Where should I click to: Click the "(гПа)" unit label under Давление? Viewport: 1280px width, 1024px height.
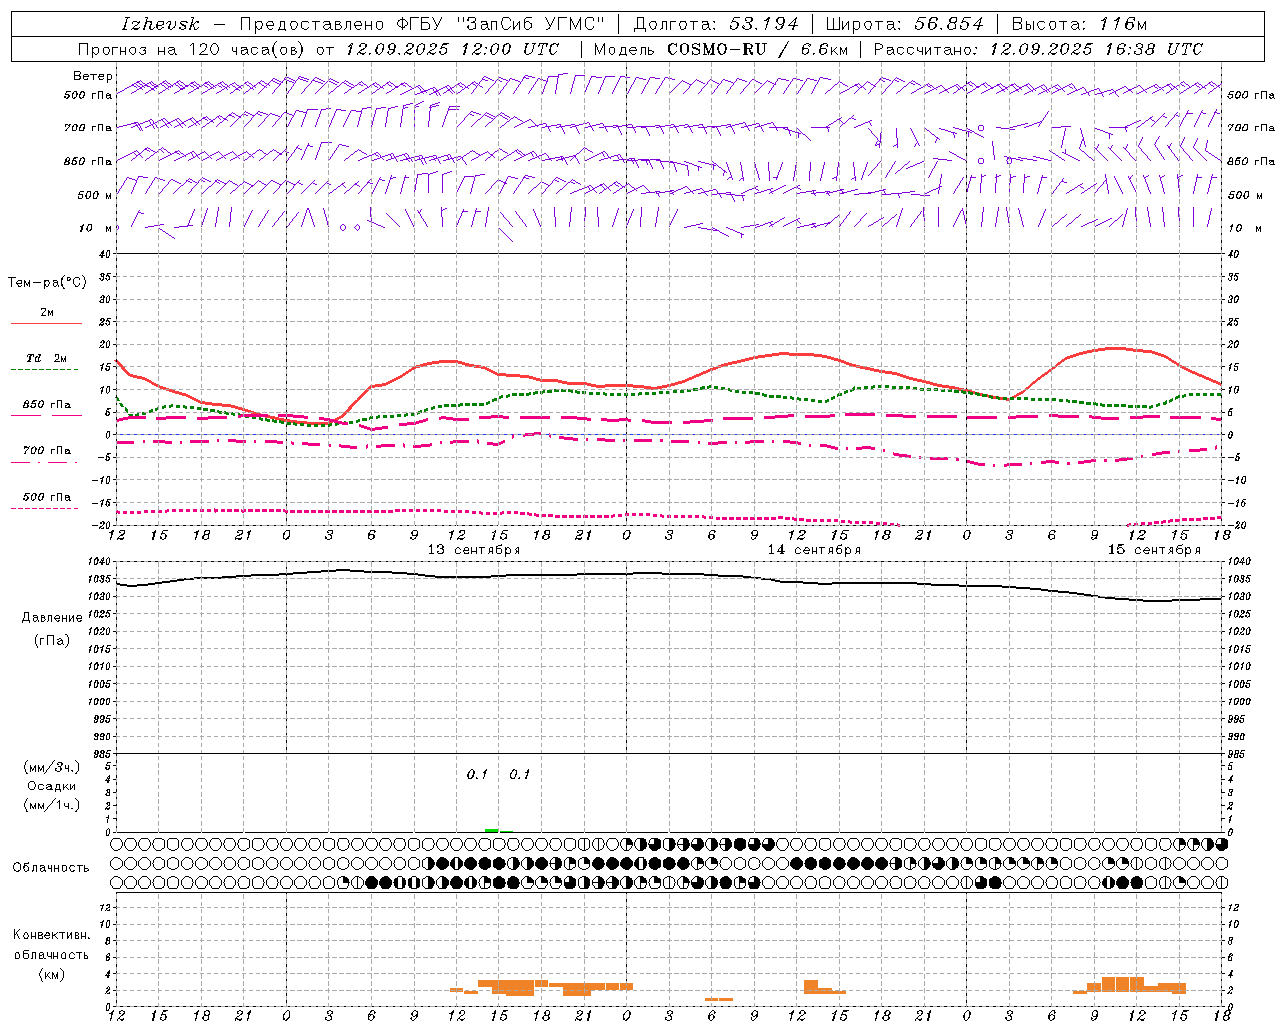pos(51,640)
